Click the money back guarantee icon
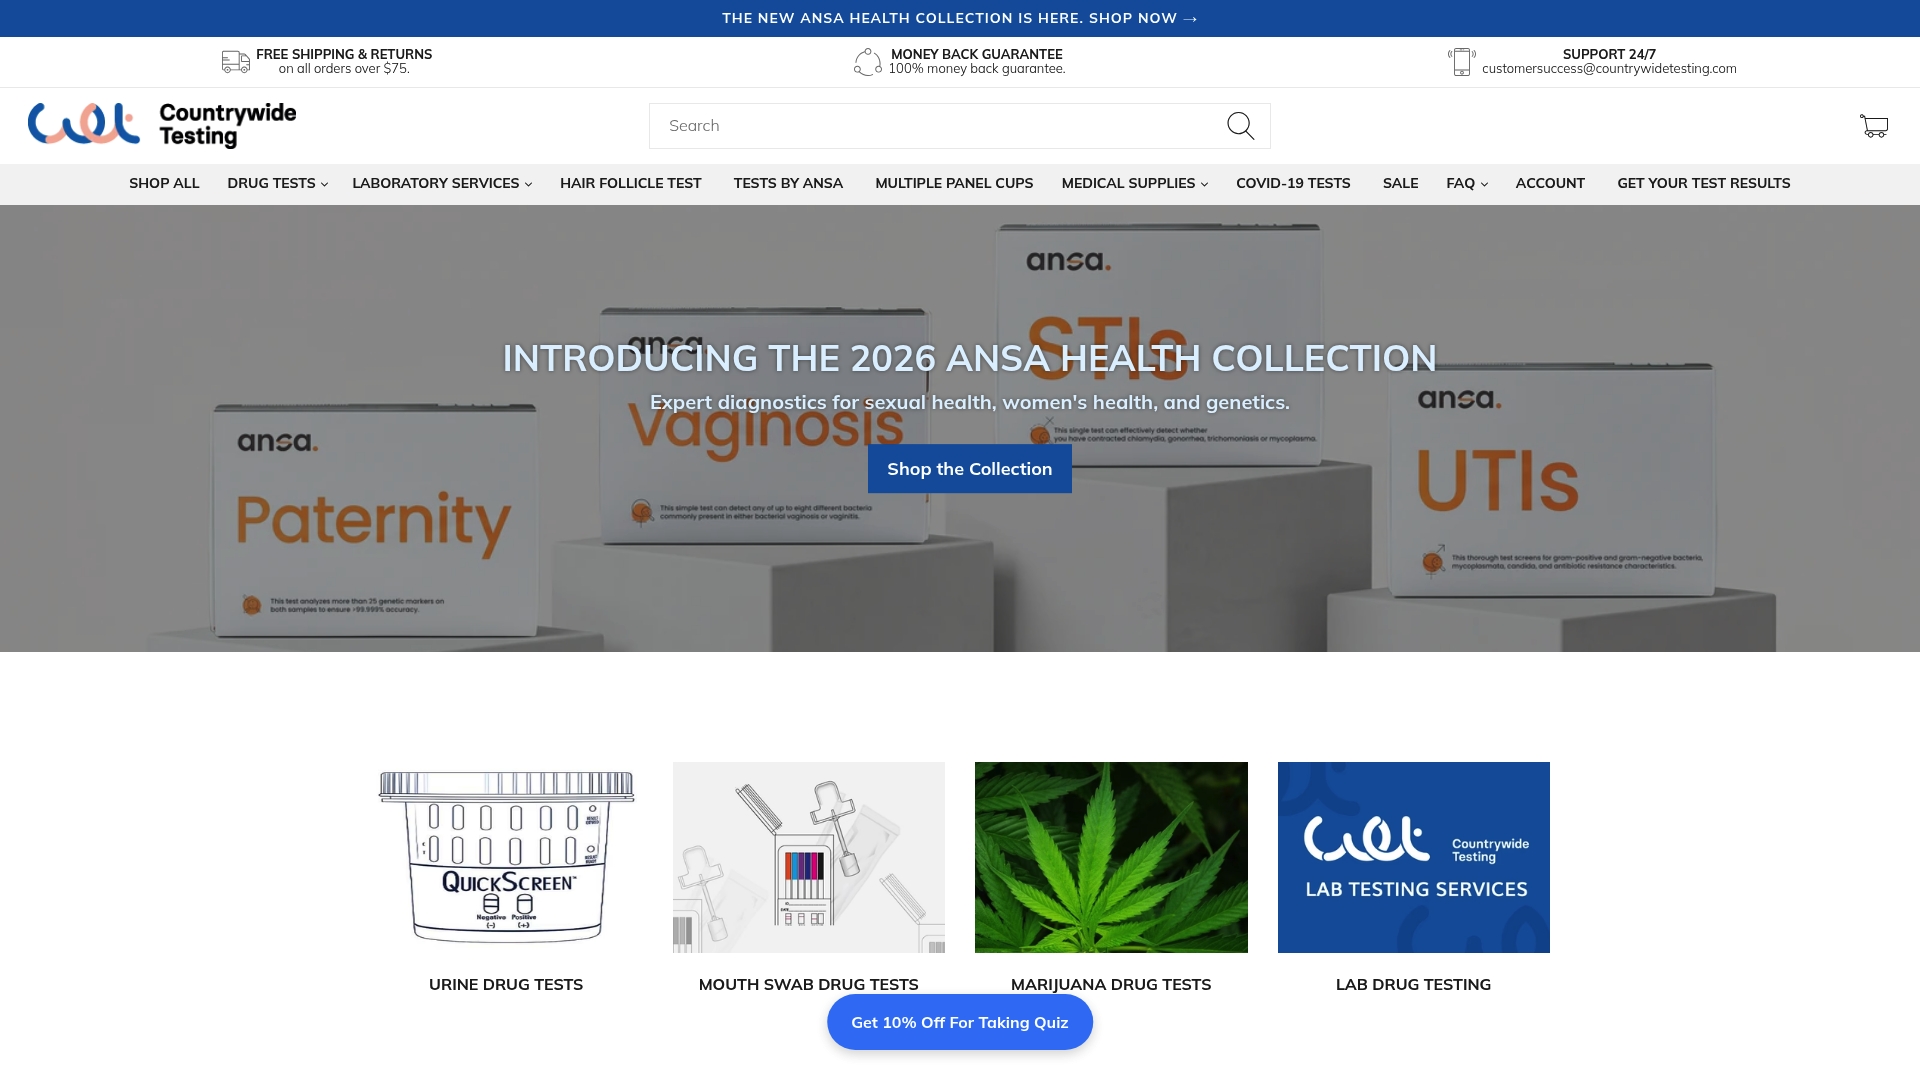Viewport: 1920px width, 1080px height. [868, 62]
